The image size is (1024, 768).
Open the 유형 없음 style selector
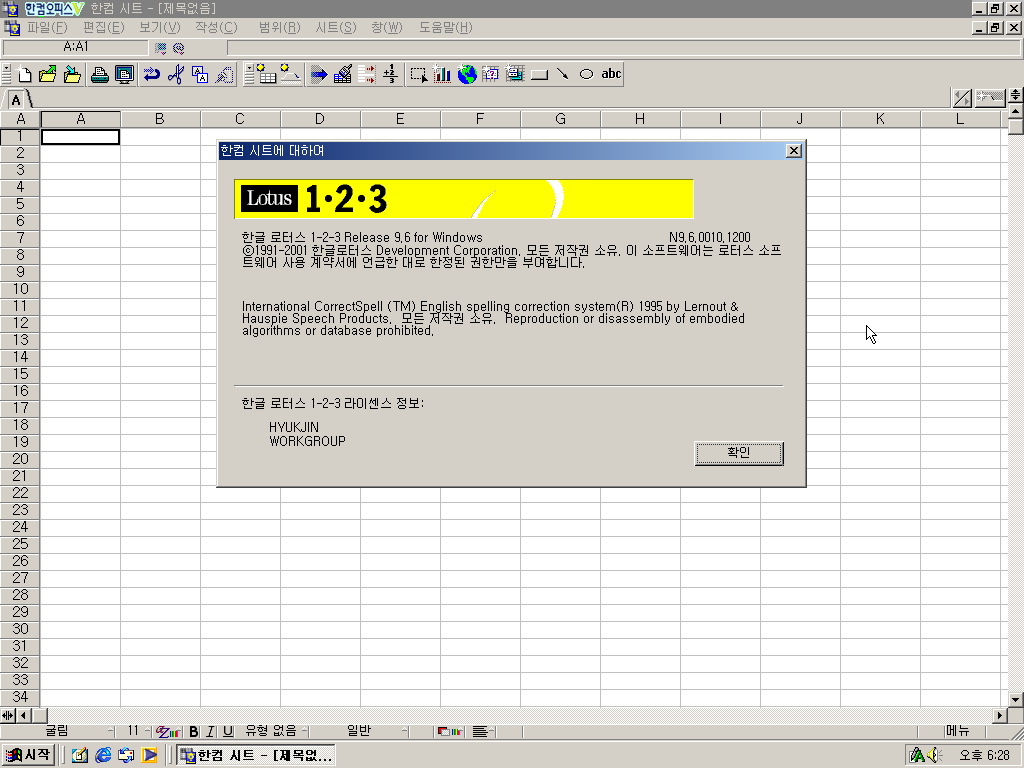coord(273,731)
